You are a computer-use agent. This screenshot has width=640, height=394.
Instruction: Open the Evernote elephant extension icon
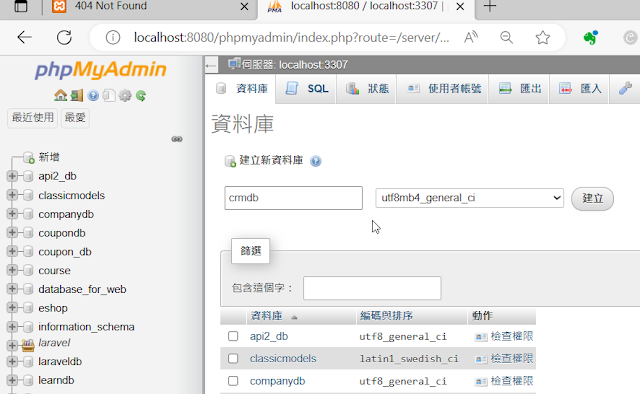[x=590, y=38]
